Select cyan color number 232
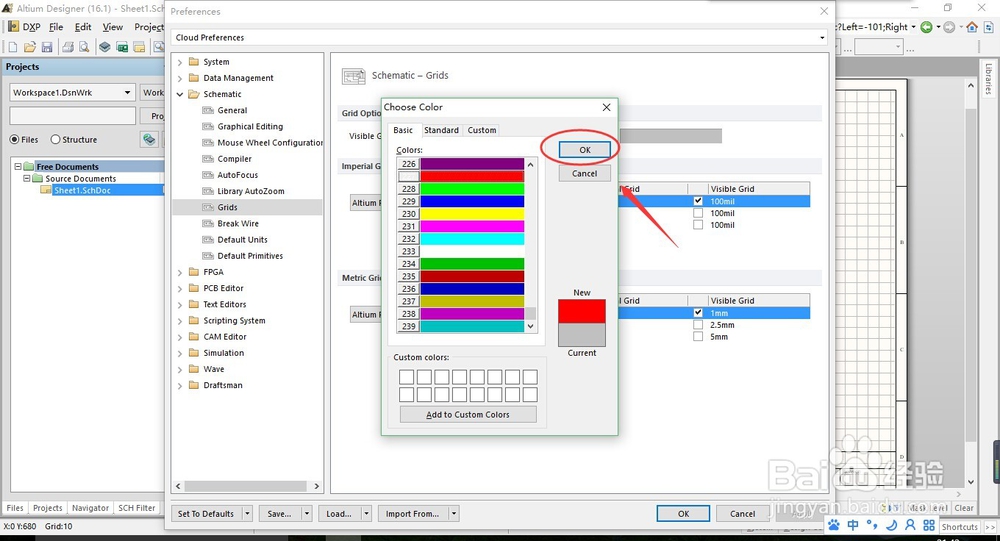1000x541 pixels. pyautogui.click(x=472, y=239)
